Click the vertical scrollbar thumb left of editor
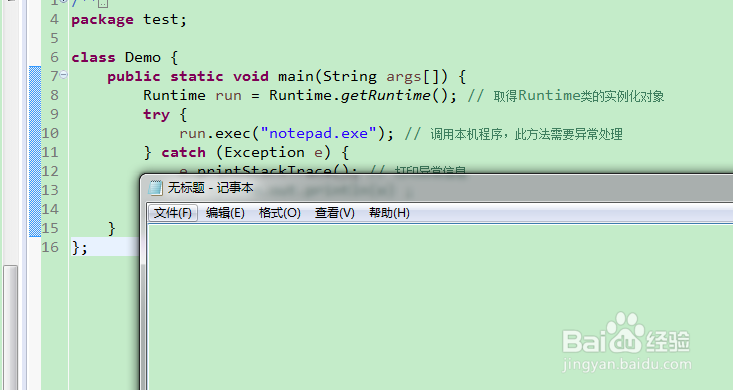Screen dimensions: 733x390 point(10,327)
